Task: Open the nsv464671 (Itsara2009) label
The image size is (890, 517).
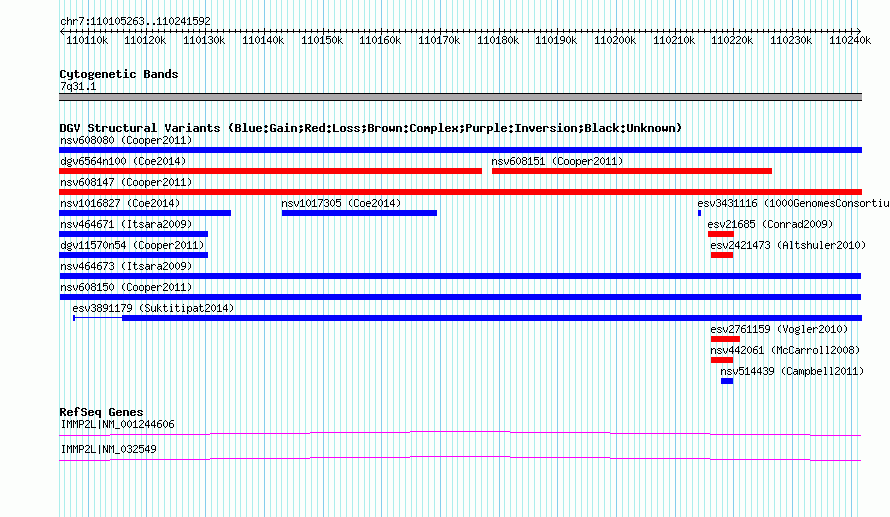Action: (126, 224)
